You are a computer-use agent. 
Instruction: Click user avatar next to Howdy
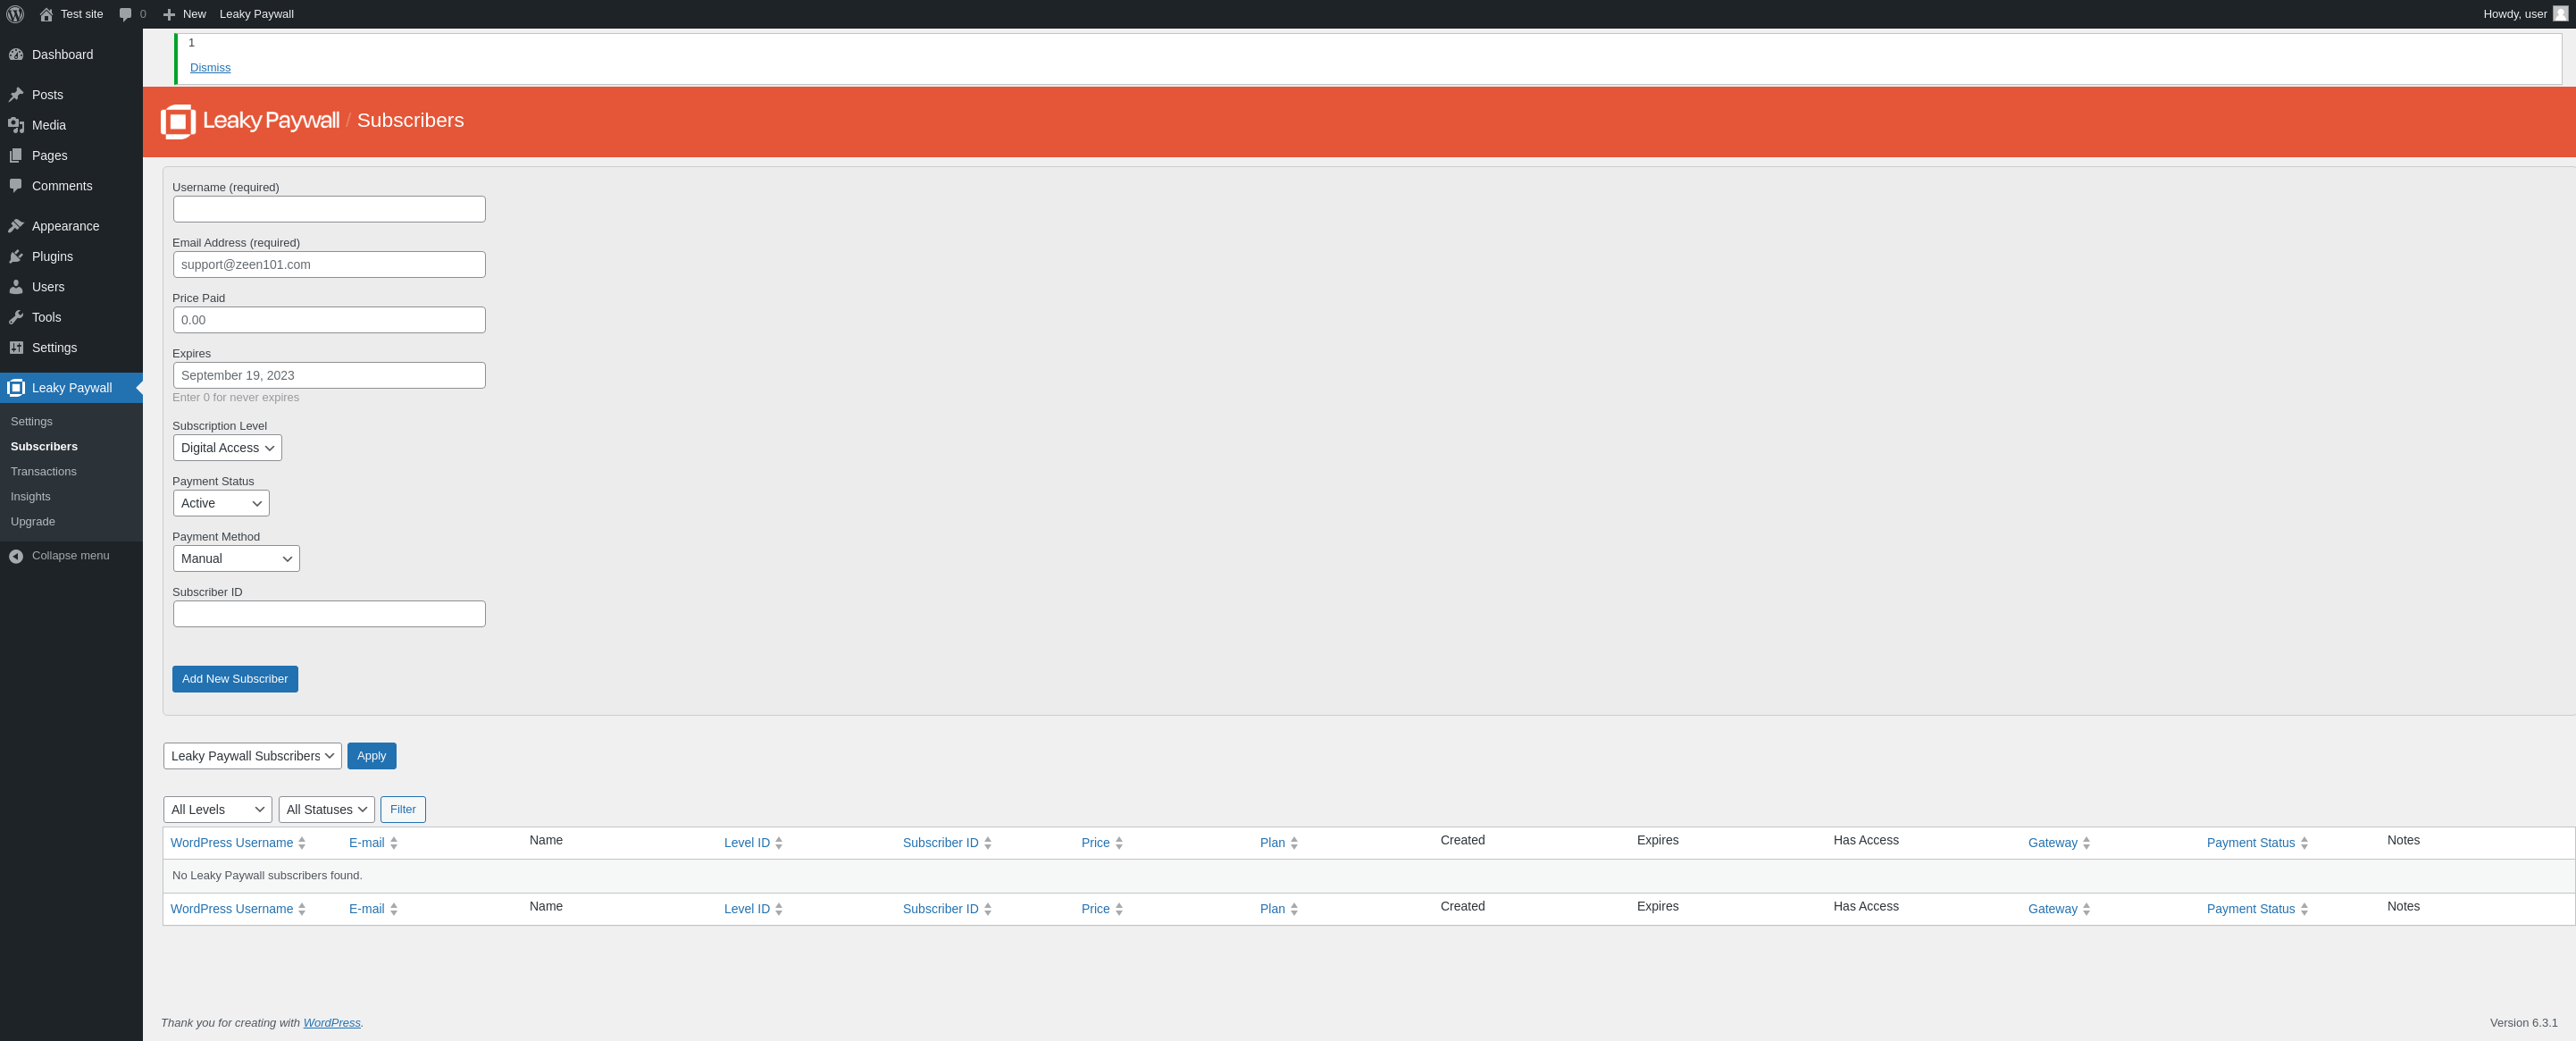tap(2559, 14)
